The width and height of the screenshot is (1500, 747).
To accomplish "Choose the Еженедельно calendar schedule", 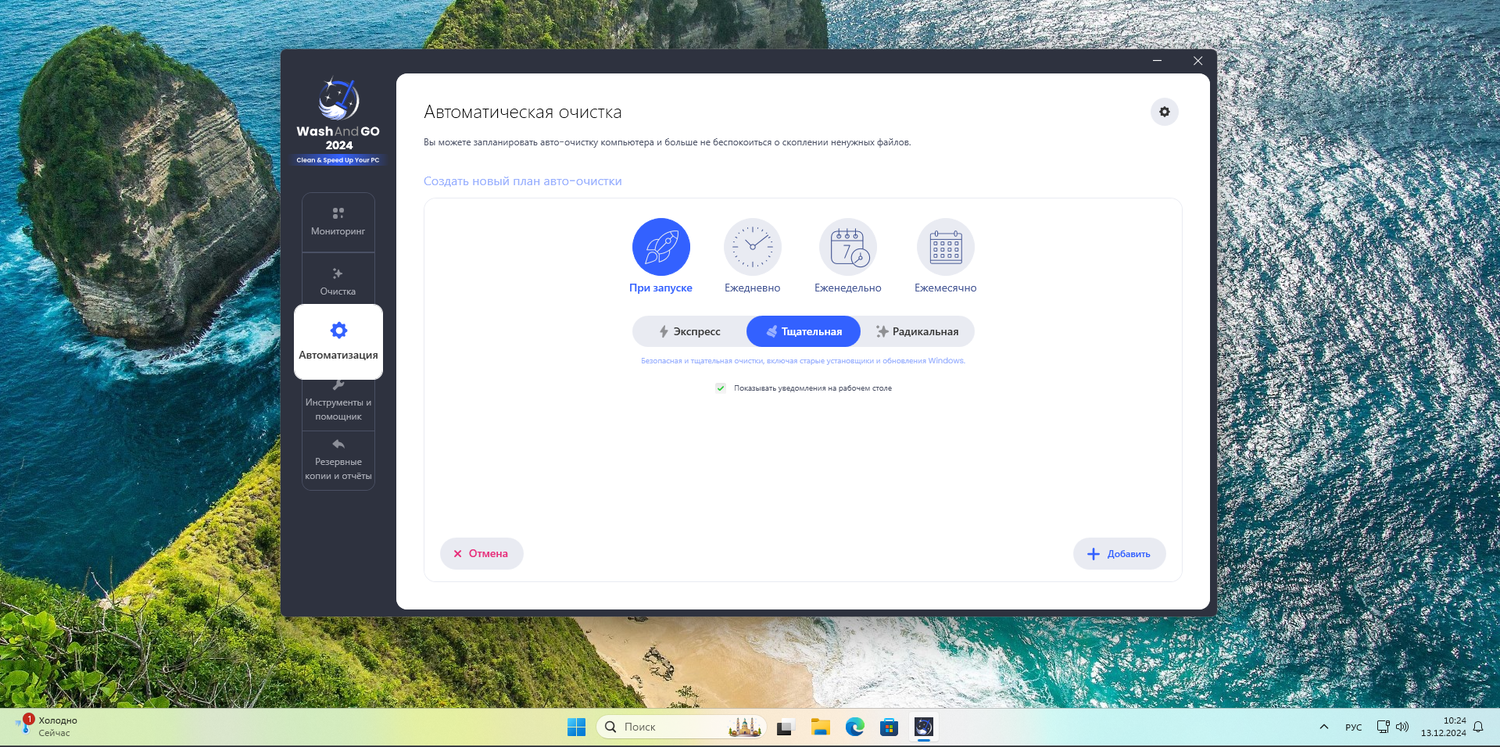I will (848, 256).
